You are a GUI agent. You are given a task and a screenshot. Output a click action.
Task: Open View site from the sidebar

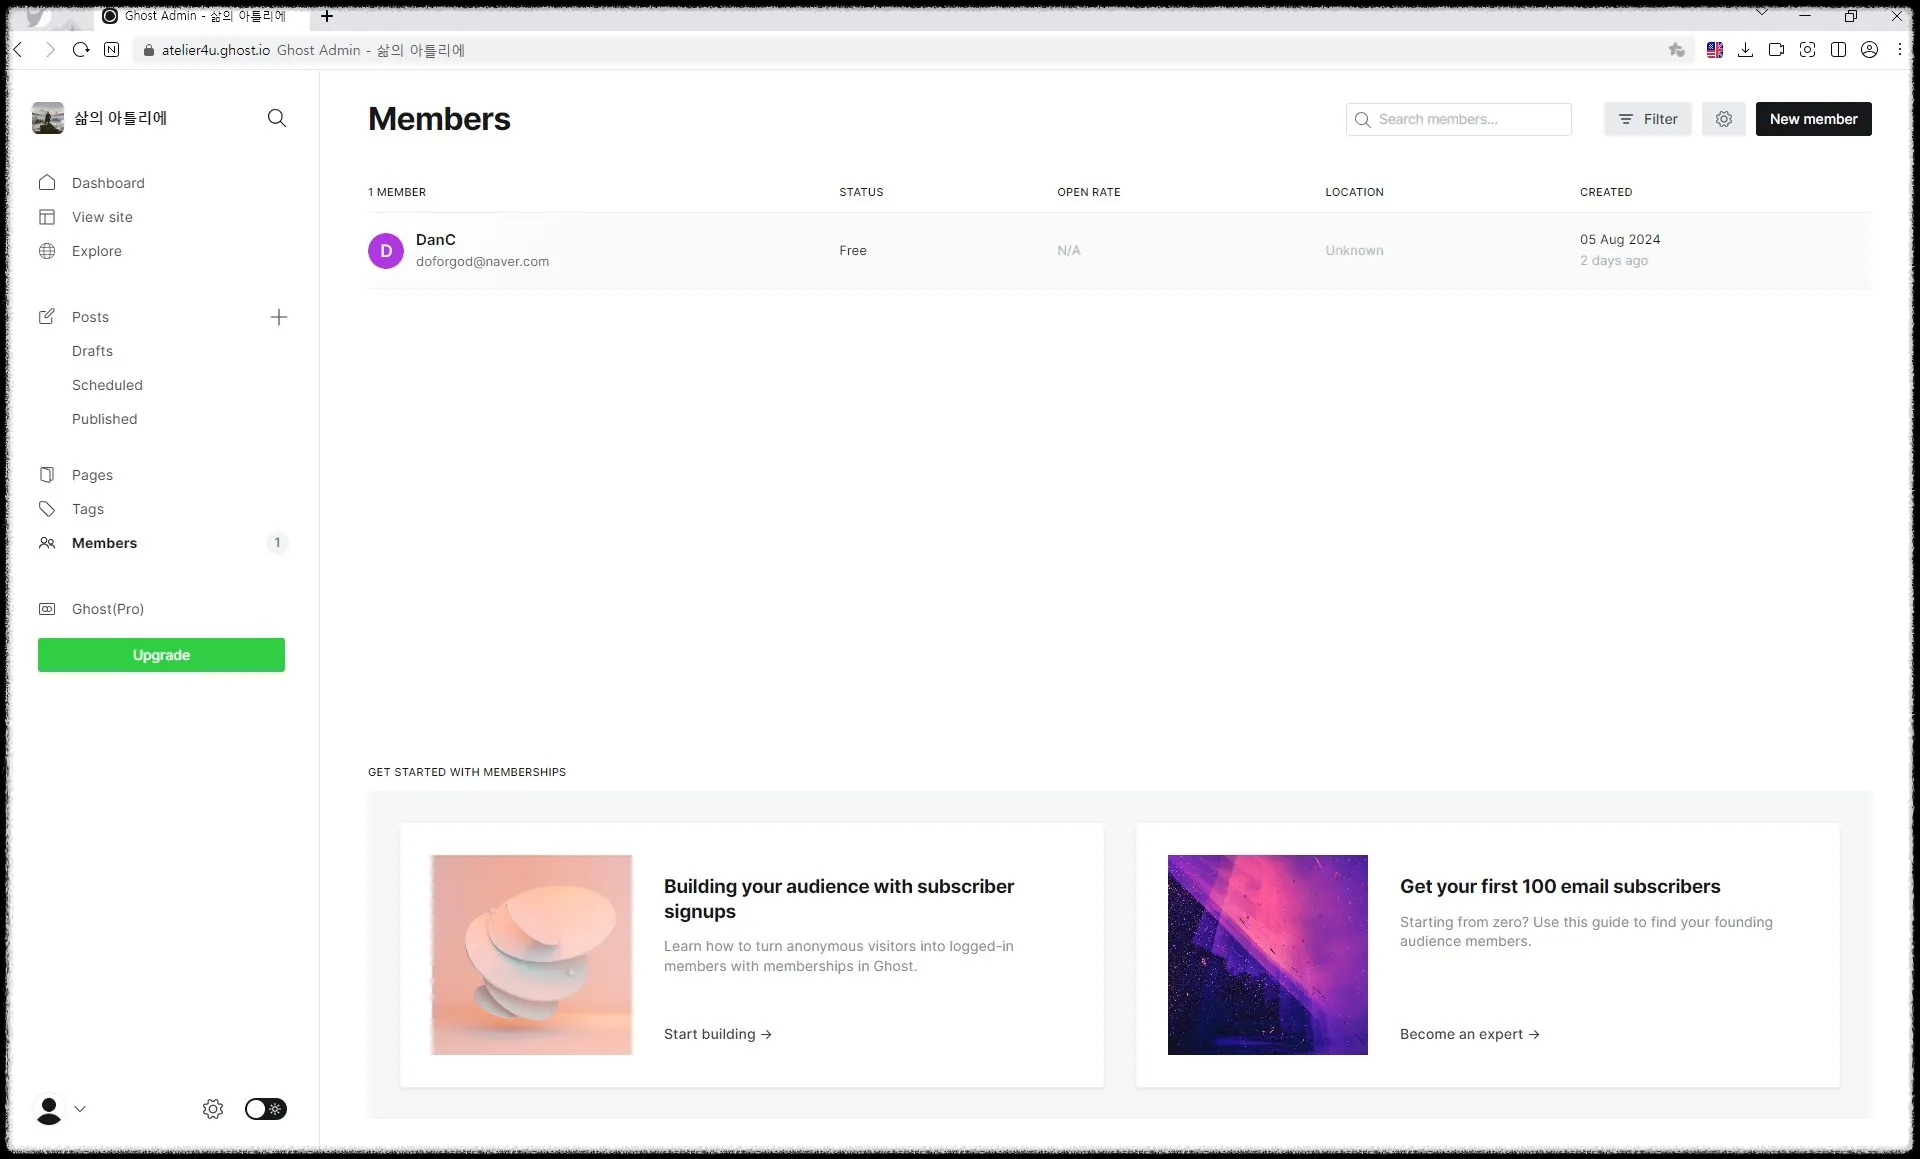[101, 217]
